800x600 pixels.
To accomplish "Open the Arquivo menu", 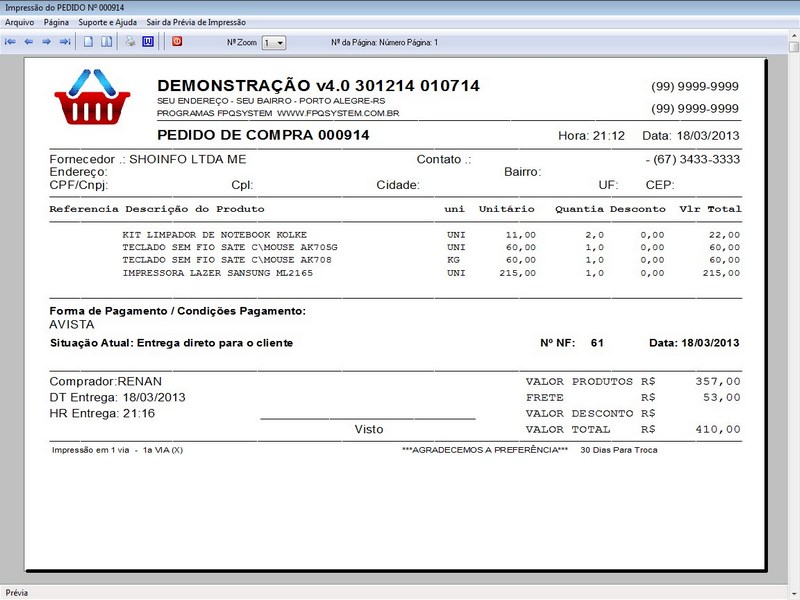I will tap(19, 22).
